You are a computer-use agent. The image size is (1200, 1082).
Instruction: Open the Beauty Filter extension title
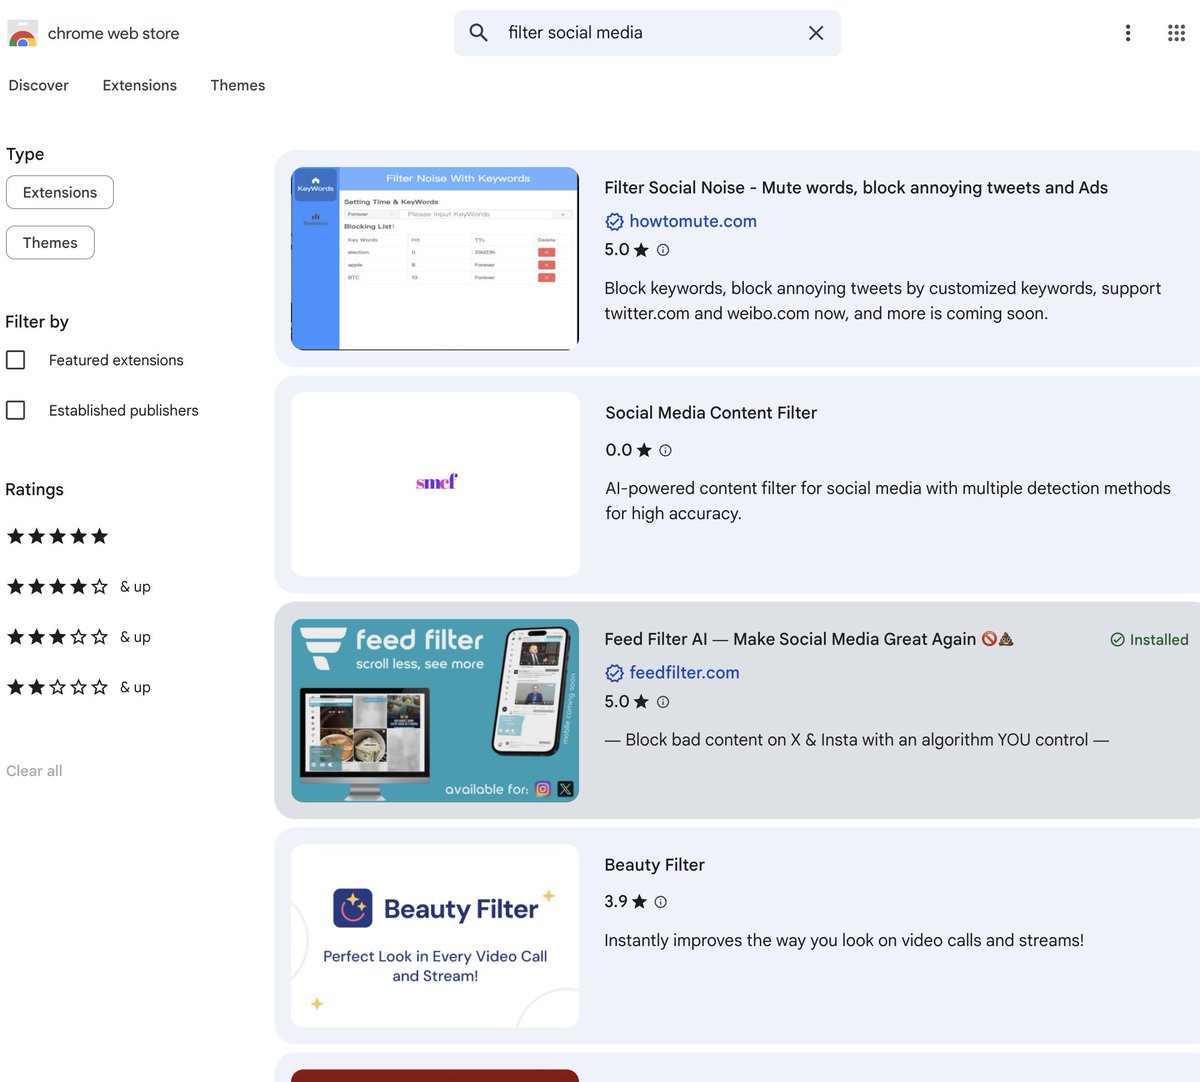[x=655, y=865]
